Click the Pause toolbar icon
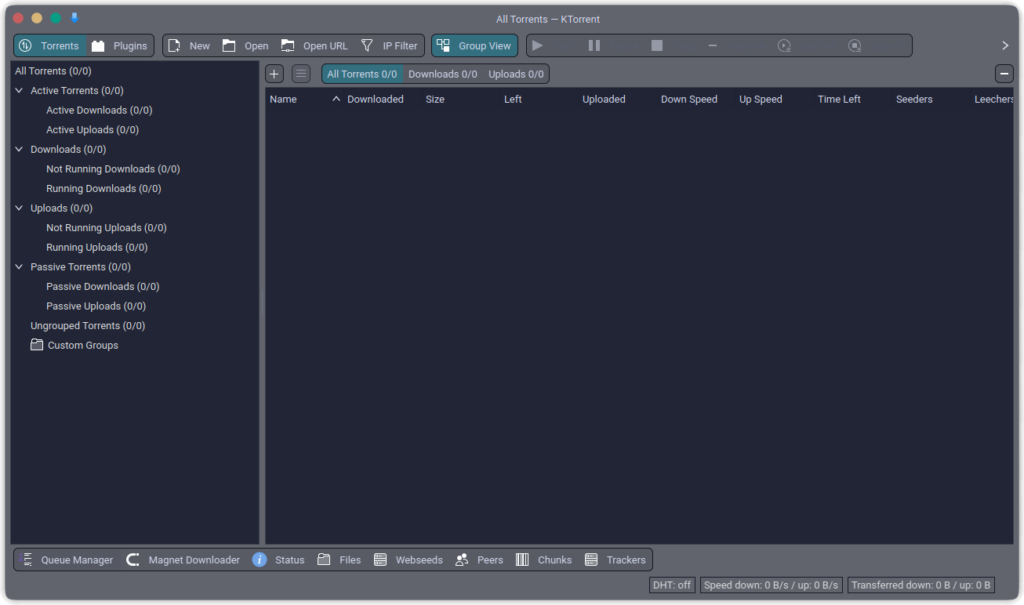Screen dimensions: 1024x605 click(x=594, y=46)
